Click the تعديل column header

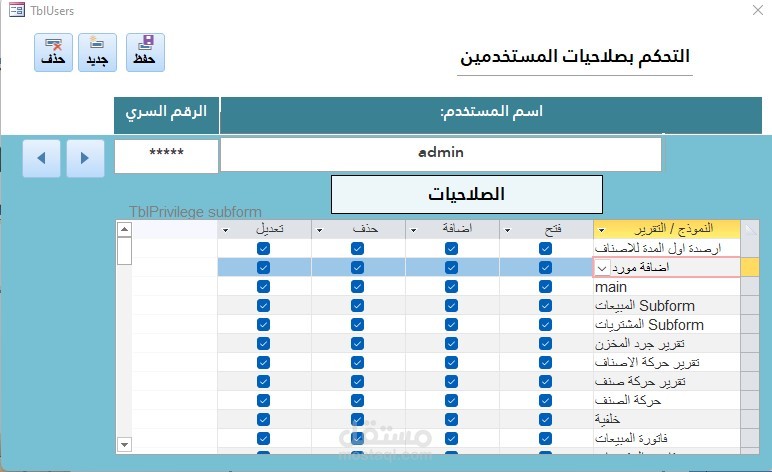pos(264,229)
